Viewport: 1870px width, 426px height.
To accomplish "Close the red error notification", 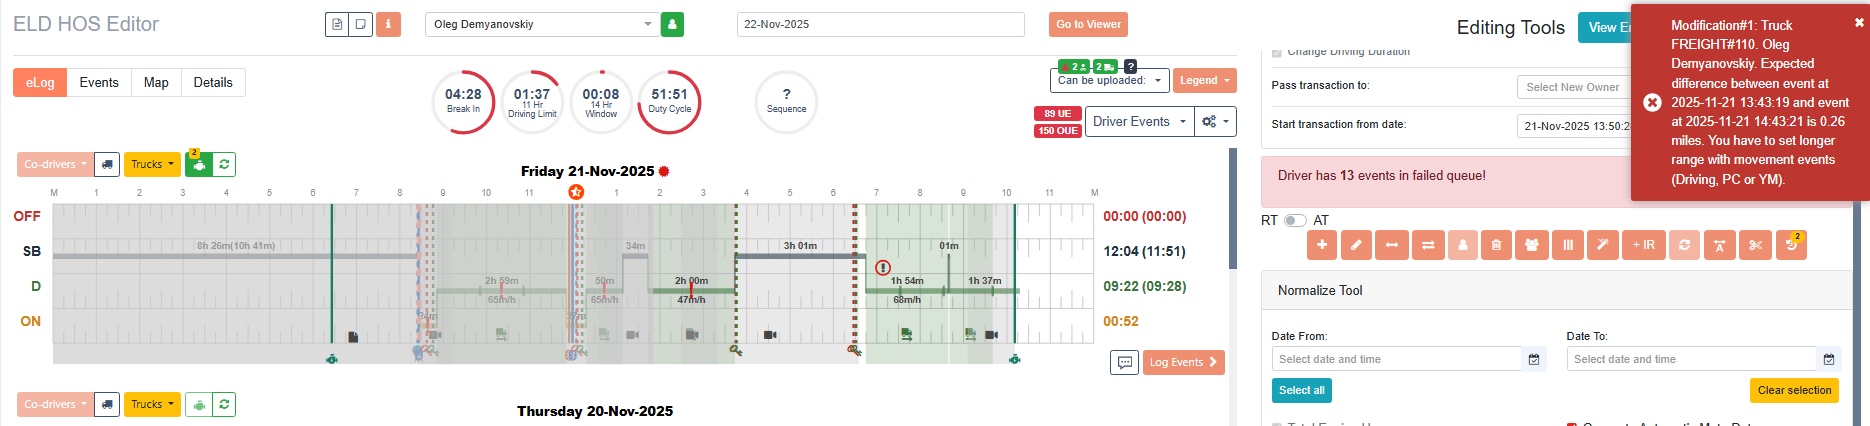I will (x=1859, y=23).
